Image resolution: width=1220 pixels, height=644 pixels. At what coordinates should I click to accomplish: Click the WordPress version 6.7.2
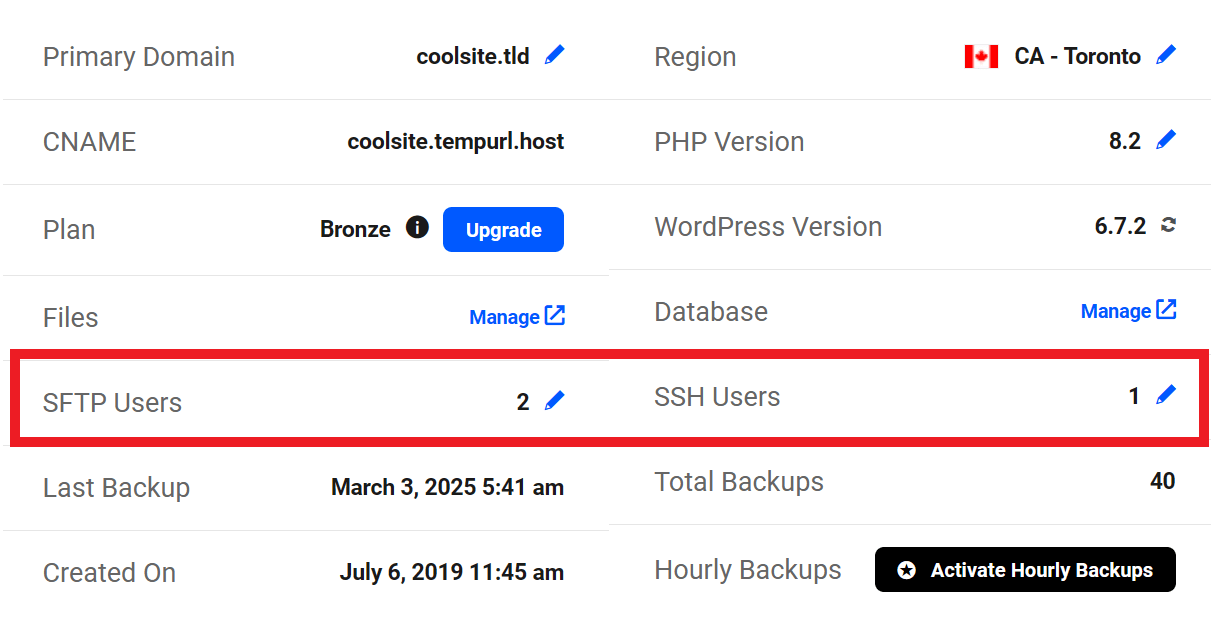1120,226
